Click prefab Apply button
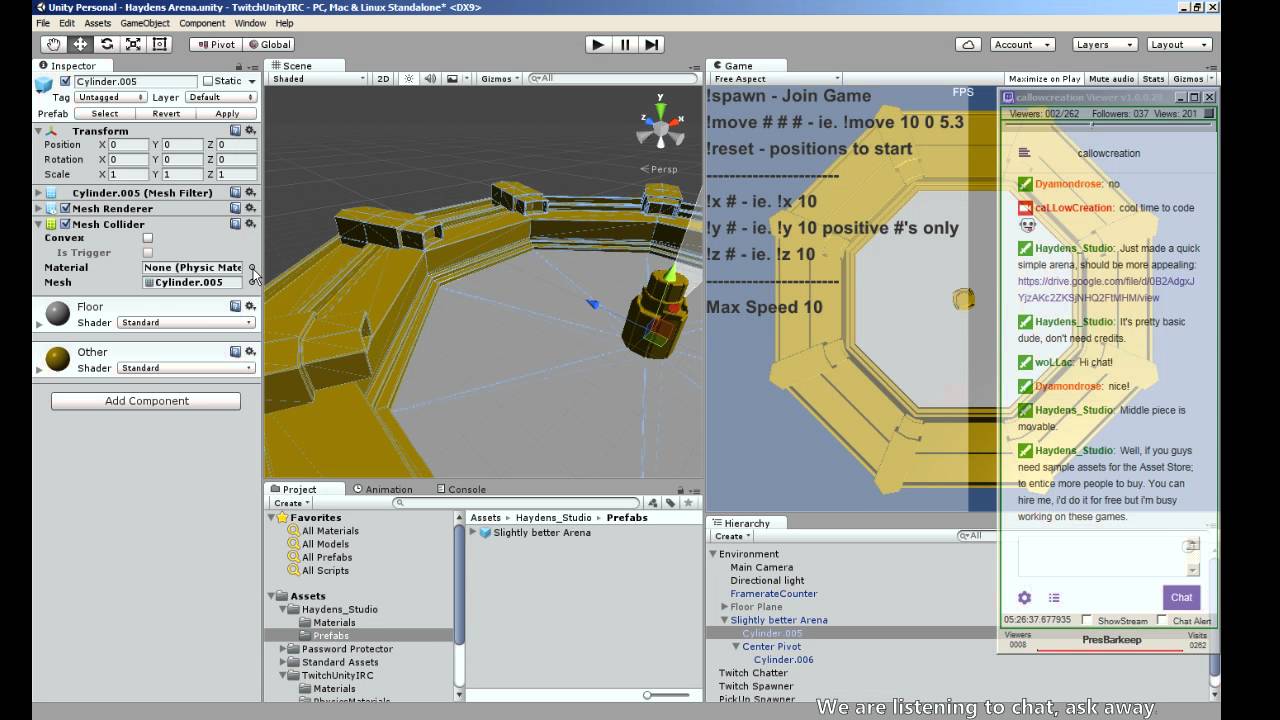The width and height of the screenshot is (1280, 720). (x=227, y=114)
